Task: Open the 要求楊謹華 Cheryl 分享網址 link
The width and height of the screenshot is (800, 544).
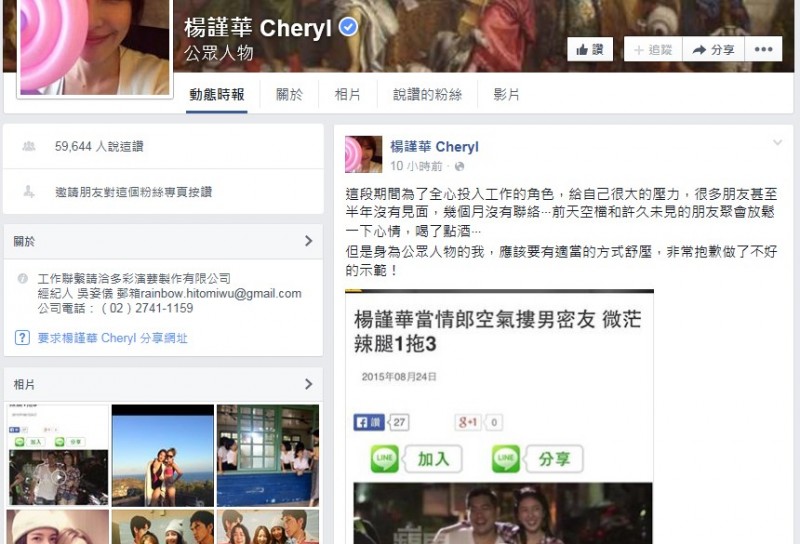Action: 113,338
